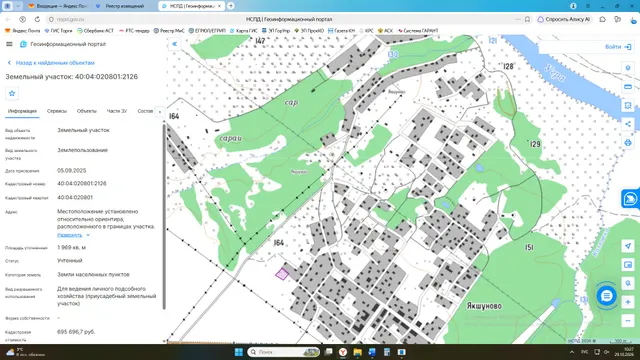
Task: Collapse the side panel with the double-arrow icon
Action: (x=175, y=44)
